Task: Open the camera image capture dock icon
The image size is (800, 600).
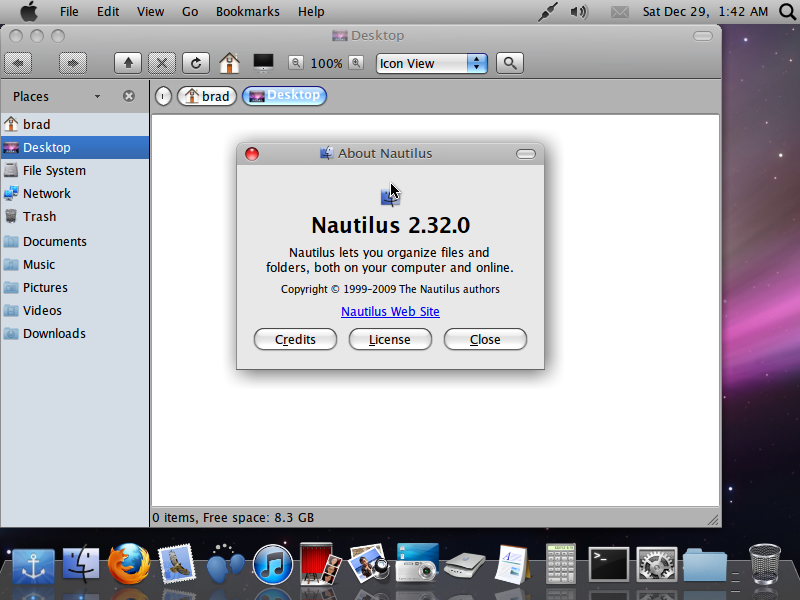Action: click(x=417, y=562)
